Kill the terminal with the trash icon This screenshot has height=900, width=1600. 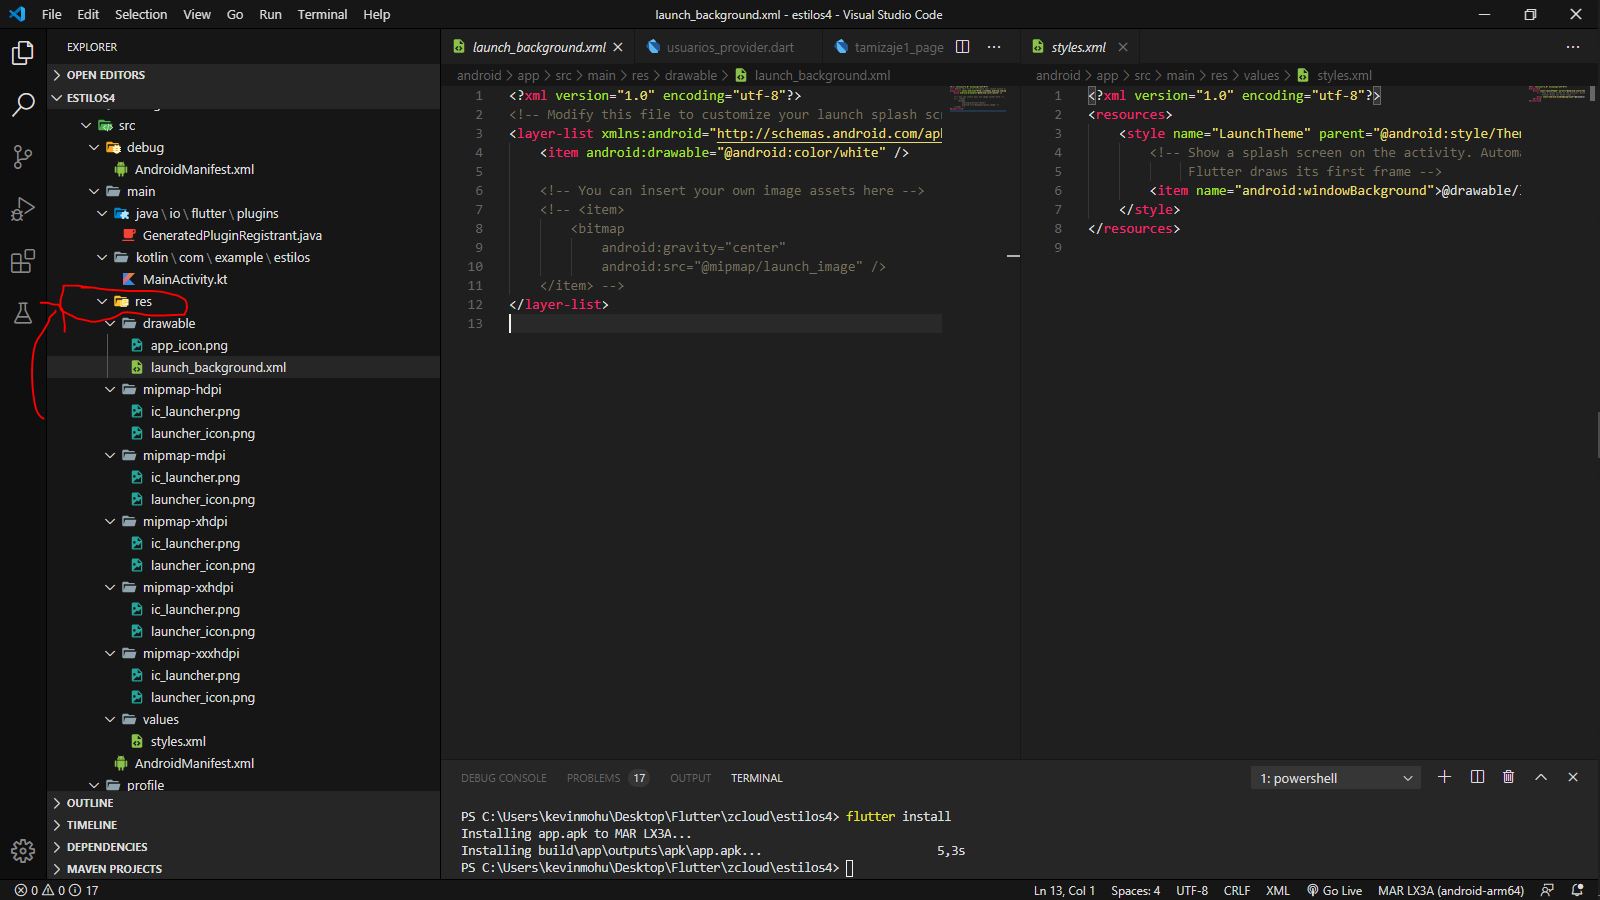click(x=1509, y=777)
